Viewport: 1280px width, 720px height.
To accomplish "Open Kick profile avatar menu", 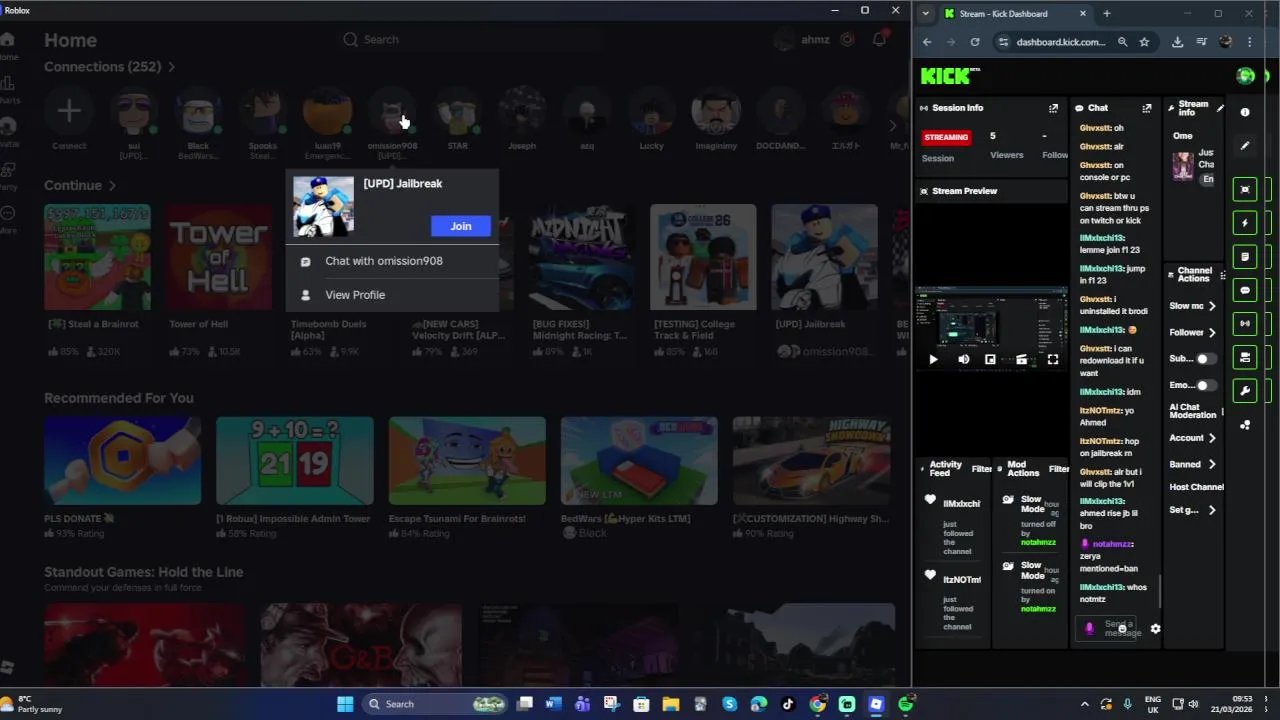I will coord(1245,76).
